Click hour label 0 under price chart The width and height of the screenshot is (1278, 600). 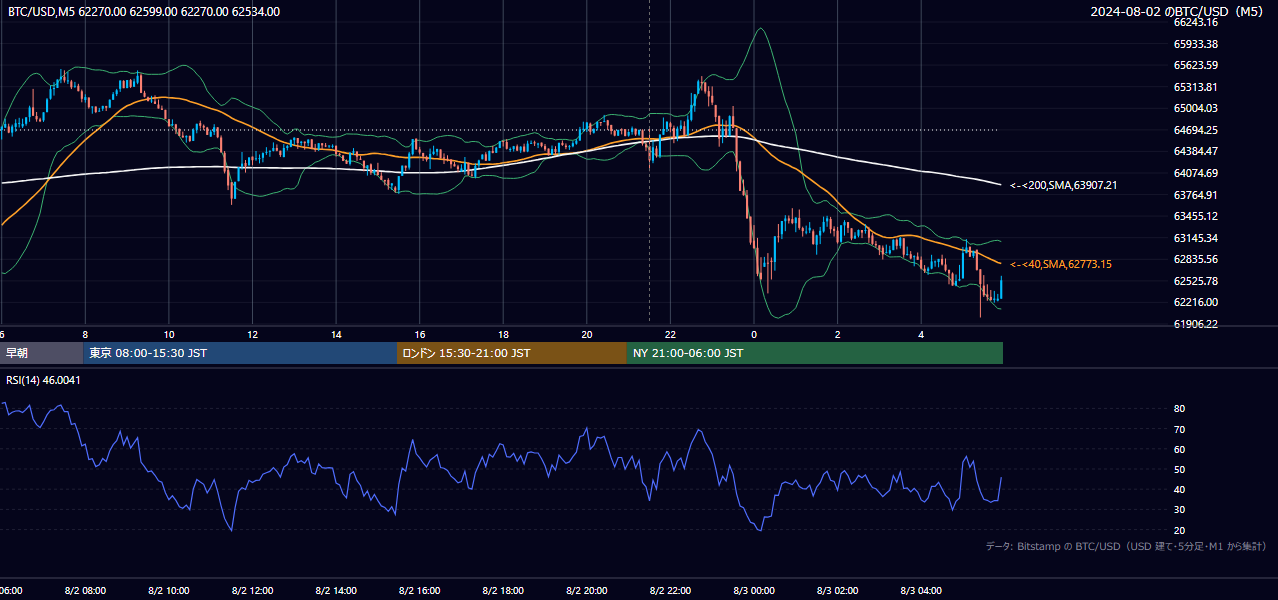click(x=754, y=335)
